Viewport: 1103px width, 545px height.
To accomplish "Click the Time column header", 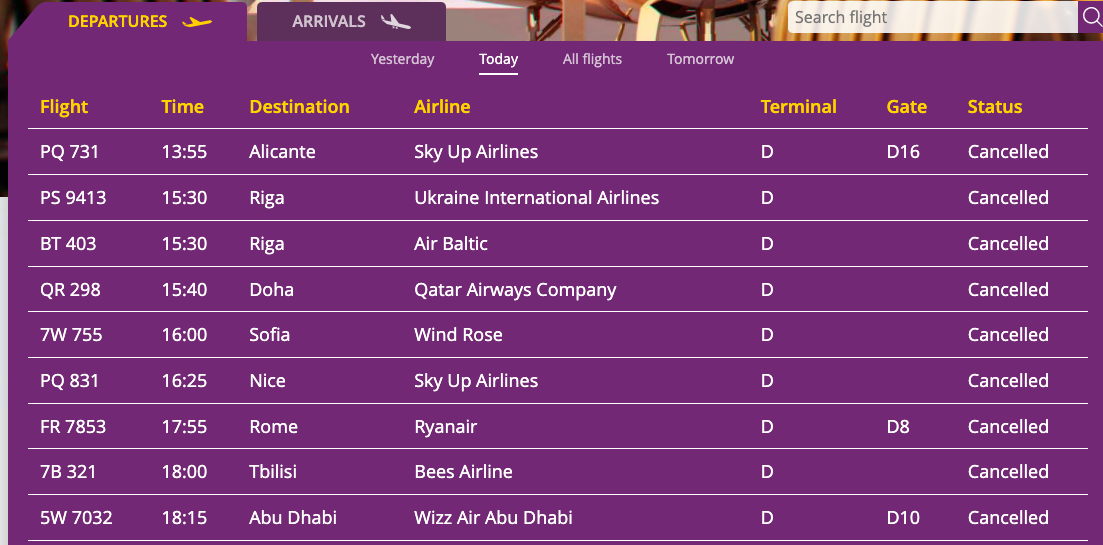I will tap(182, 107).
